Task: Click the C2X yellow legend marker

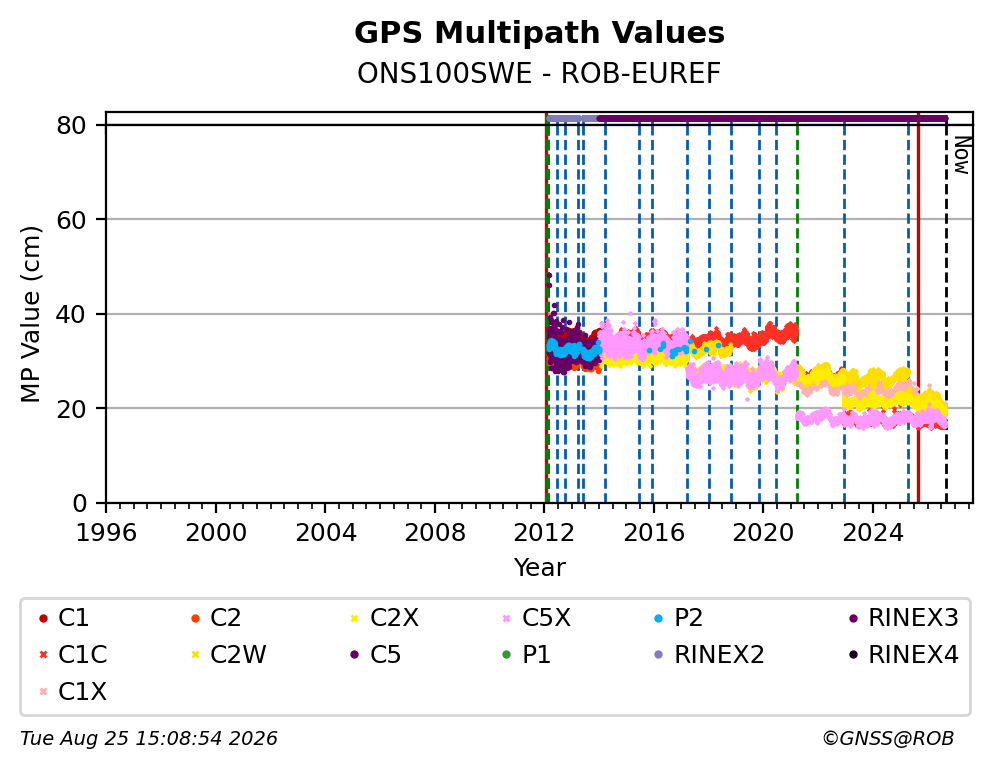Action: tap(354, 618)
